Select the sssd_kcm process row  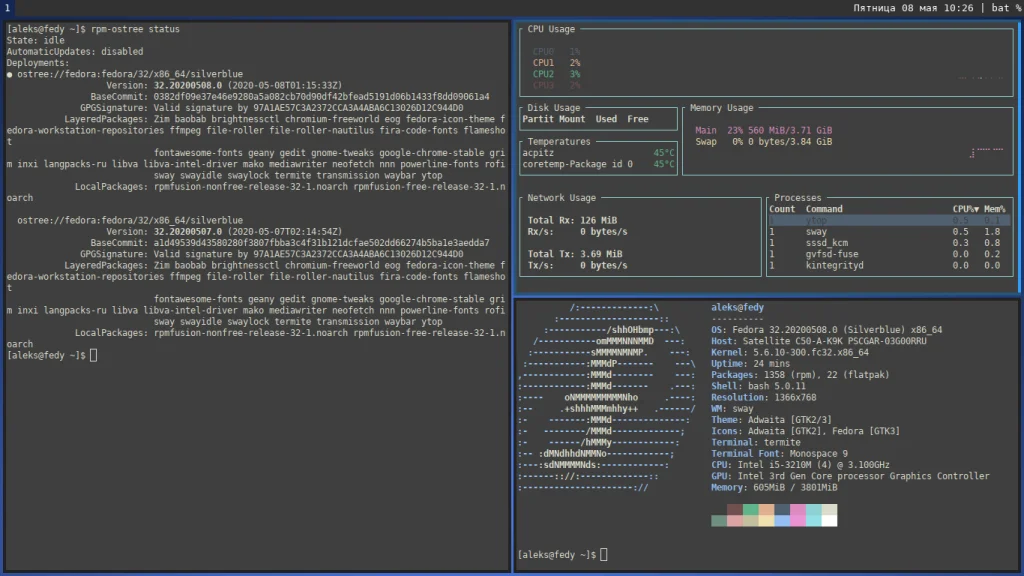[x=889, y=243]
